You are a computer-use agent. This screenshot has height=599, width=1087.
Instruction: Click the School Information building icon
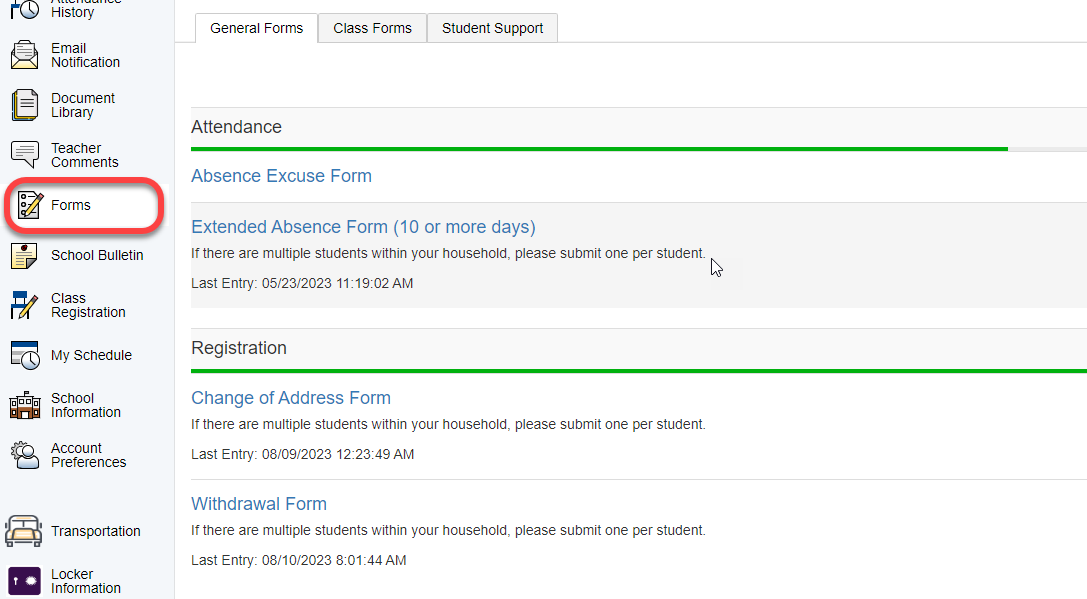pos(25,405)
